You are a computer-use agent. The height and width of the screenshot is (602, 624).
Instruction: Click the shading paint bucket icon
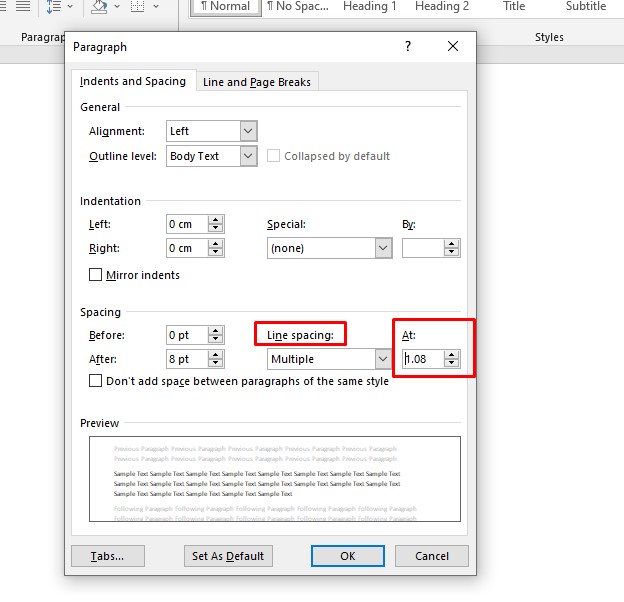[x=99, y=7]
